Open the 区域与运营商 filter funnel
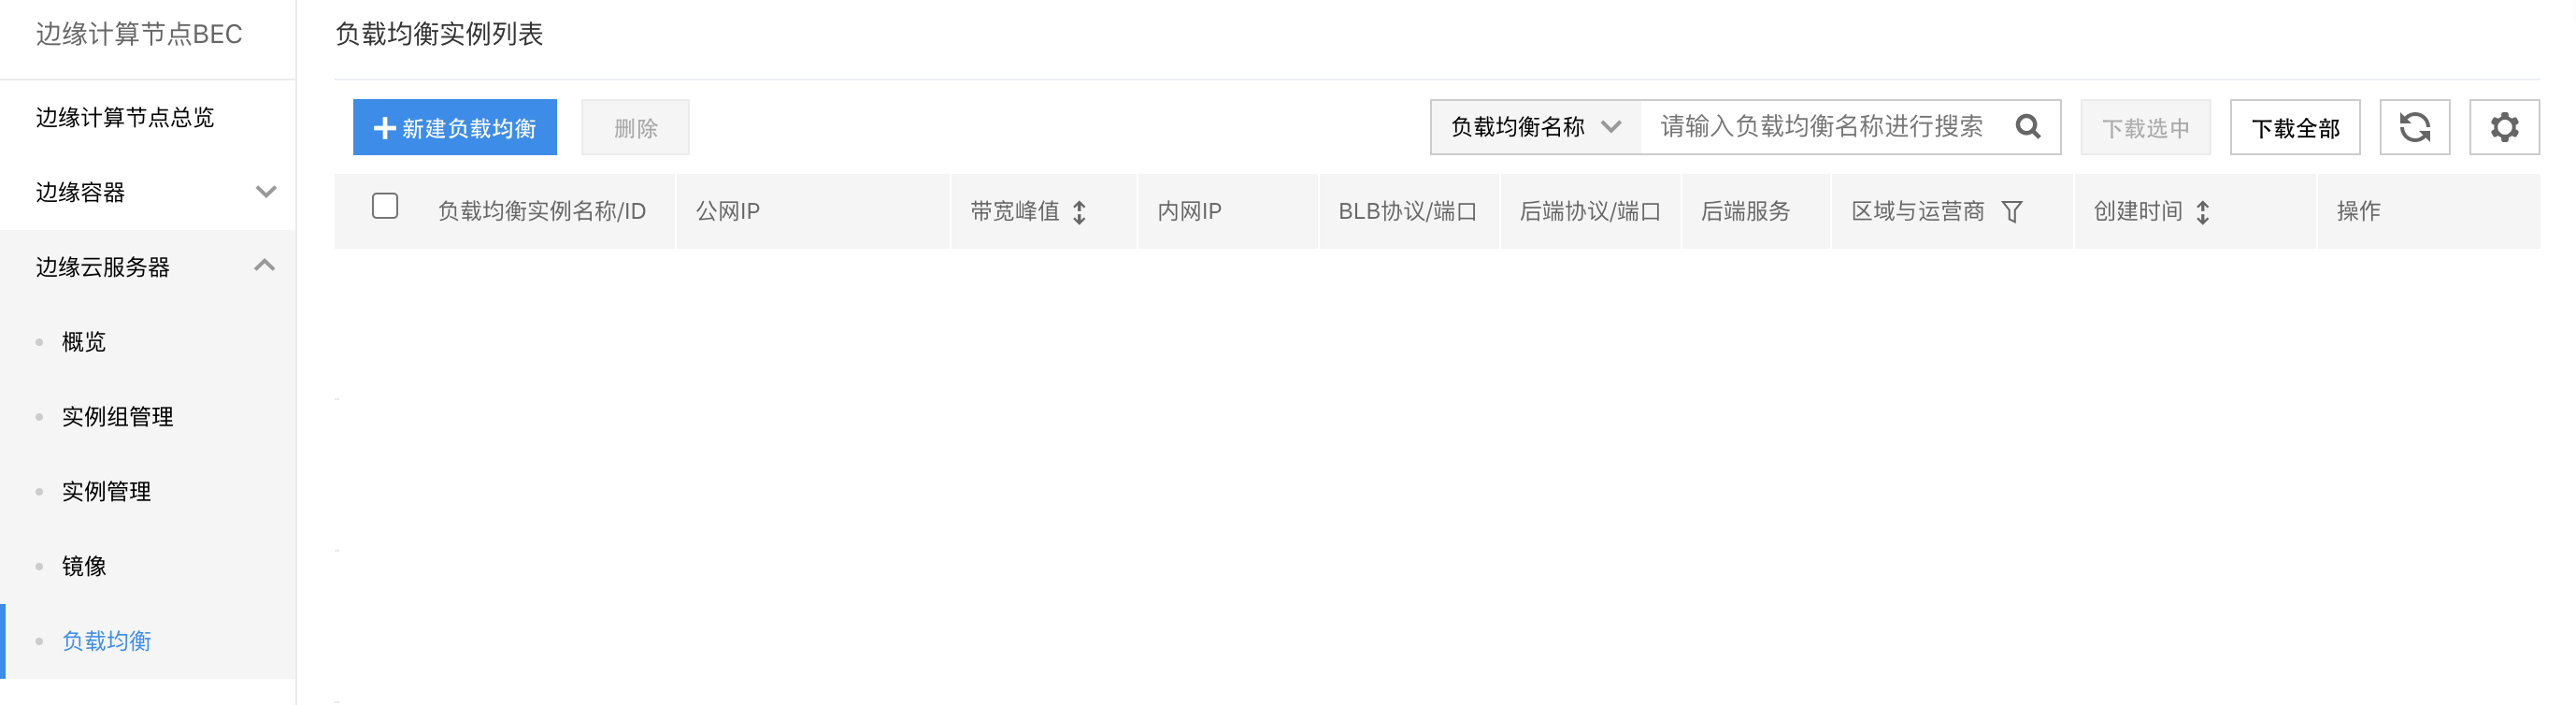Image resolution: width=2576 pixels, height=705 pixels. pos(2012,212)
